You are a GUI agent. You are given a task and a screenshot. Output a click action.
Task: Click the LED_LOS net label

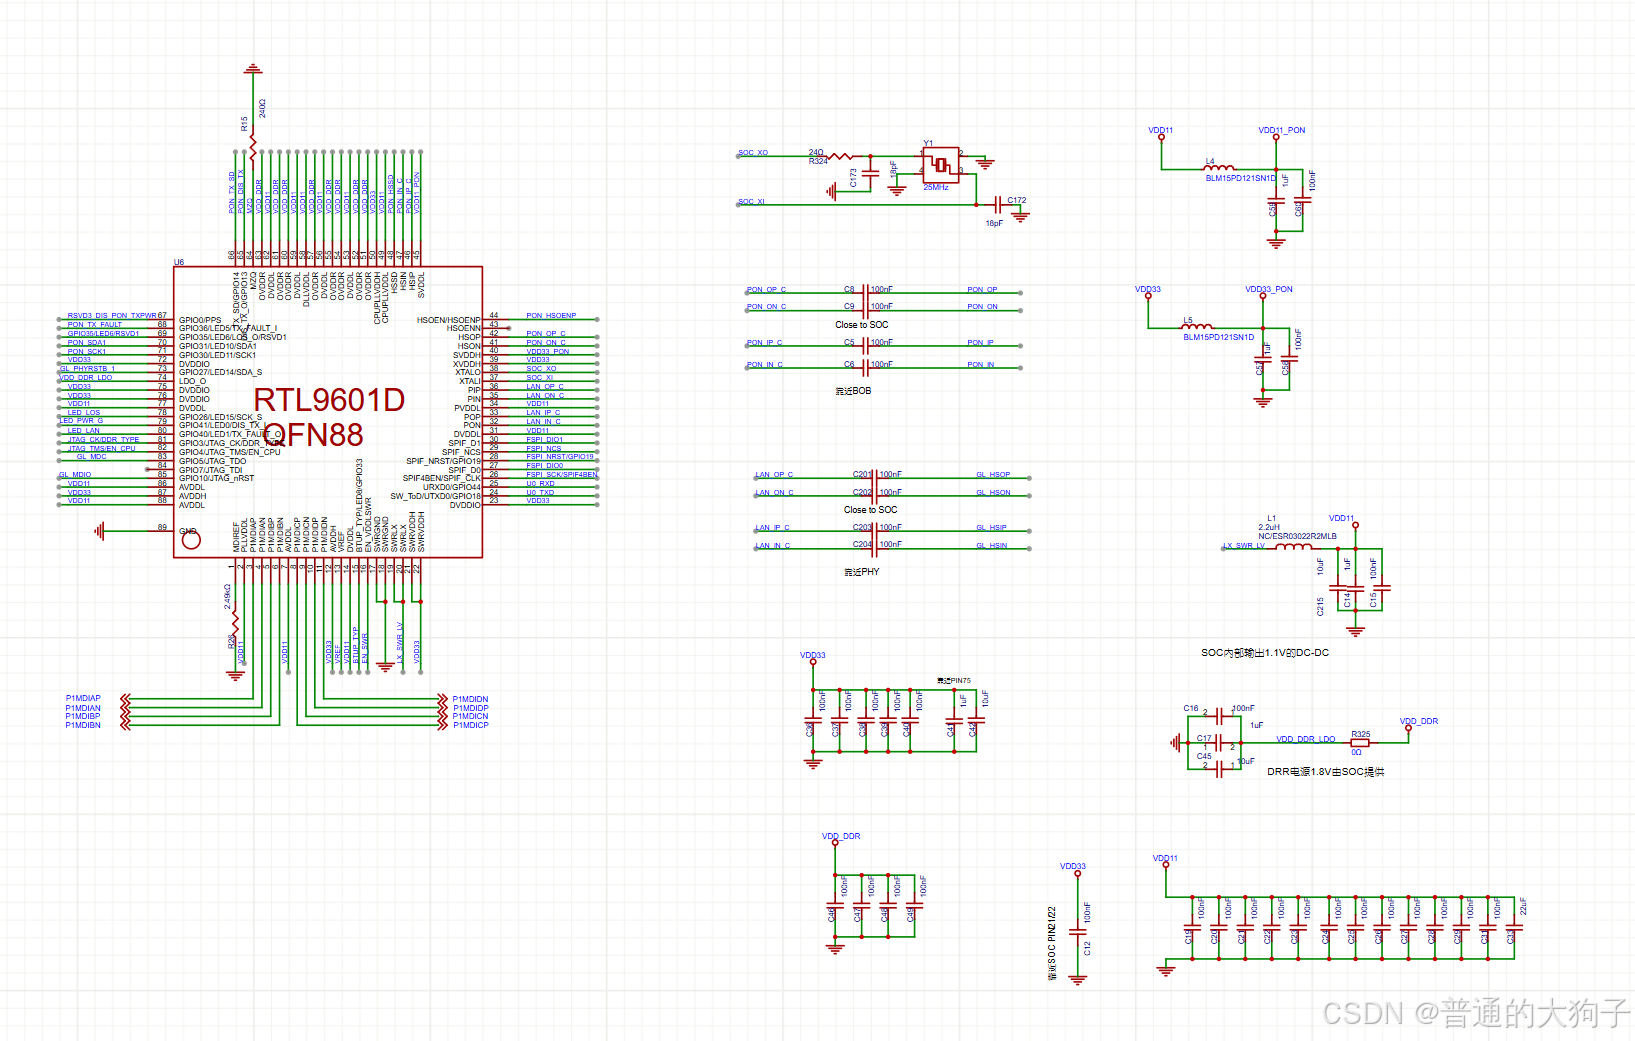point(84,412)
